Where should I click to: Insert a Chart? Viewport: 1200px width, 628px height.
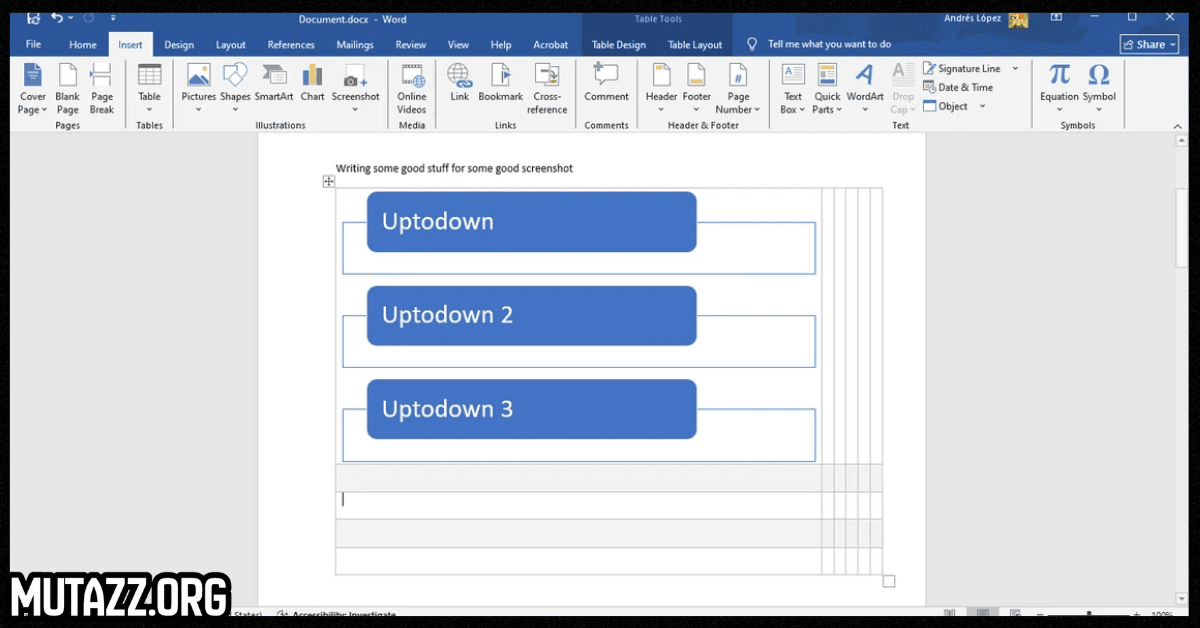click(313, 84)
